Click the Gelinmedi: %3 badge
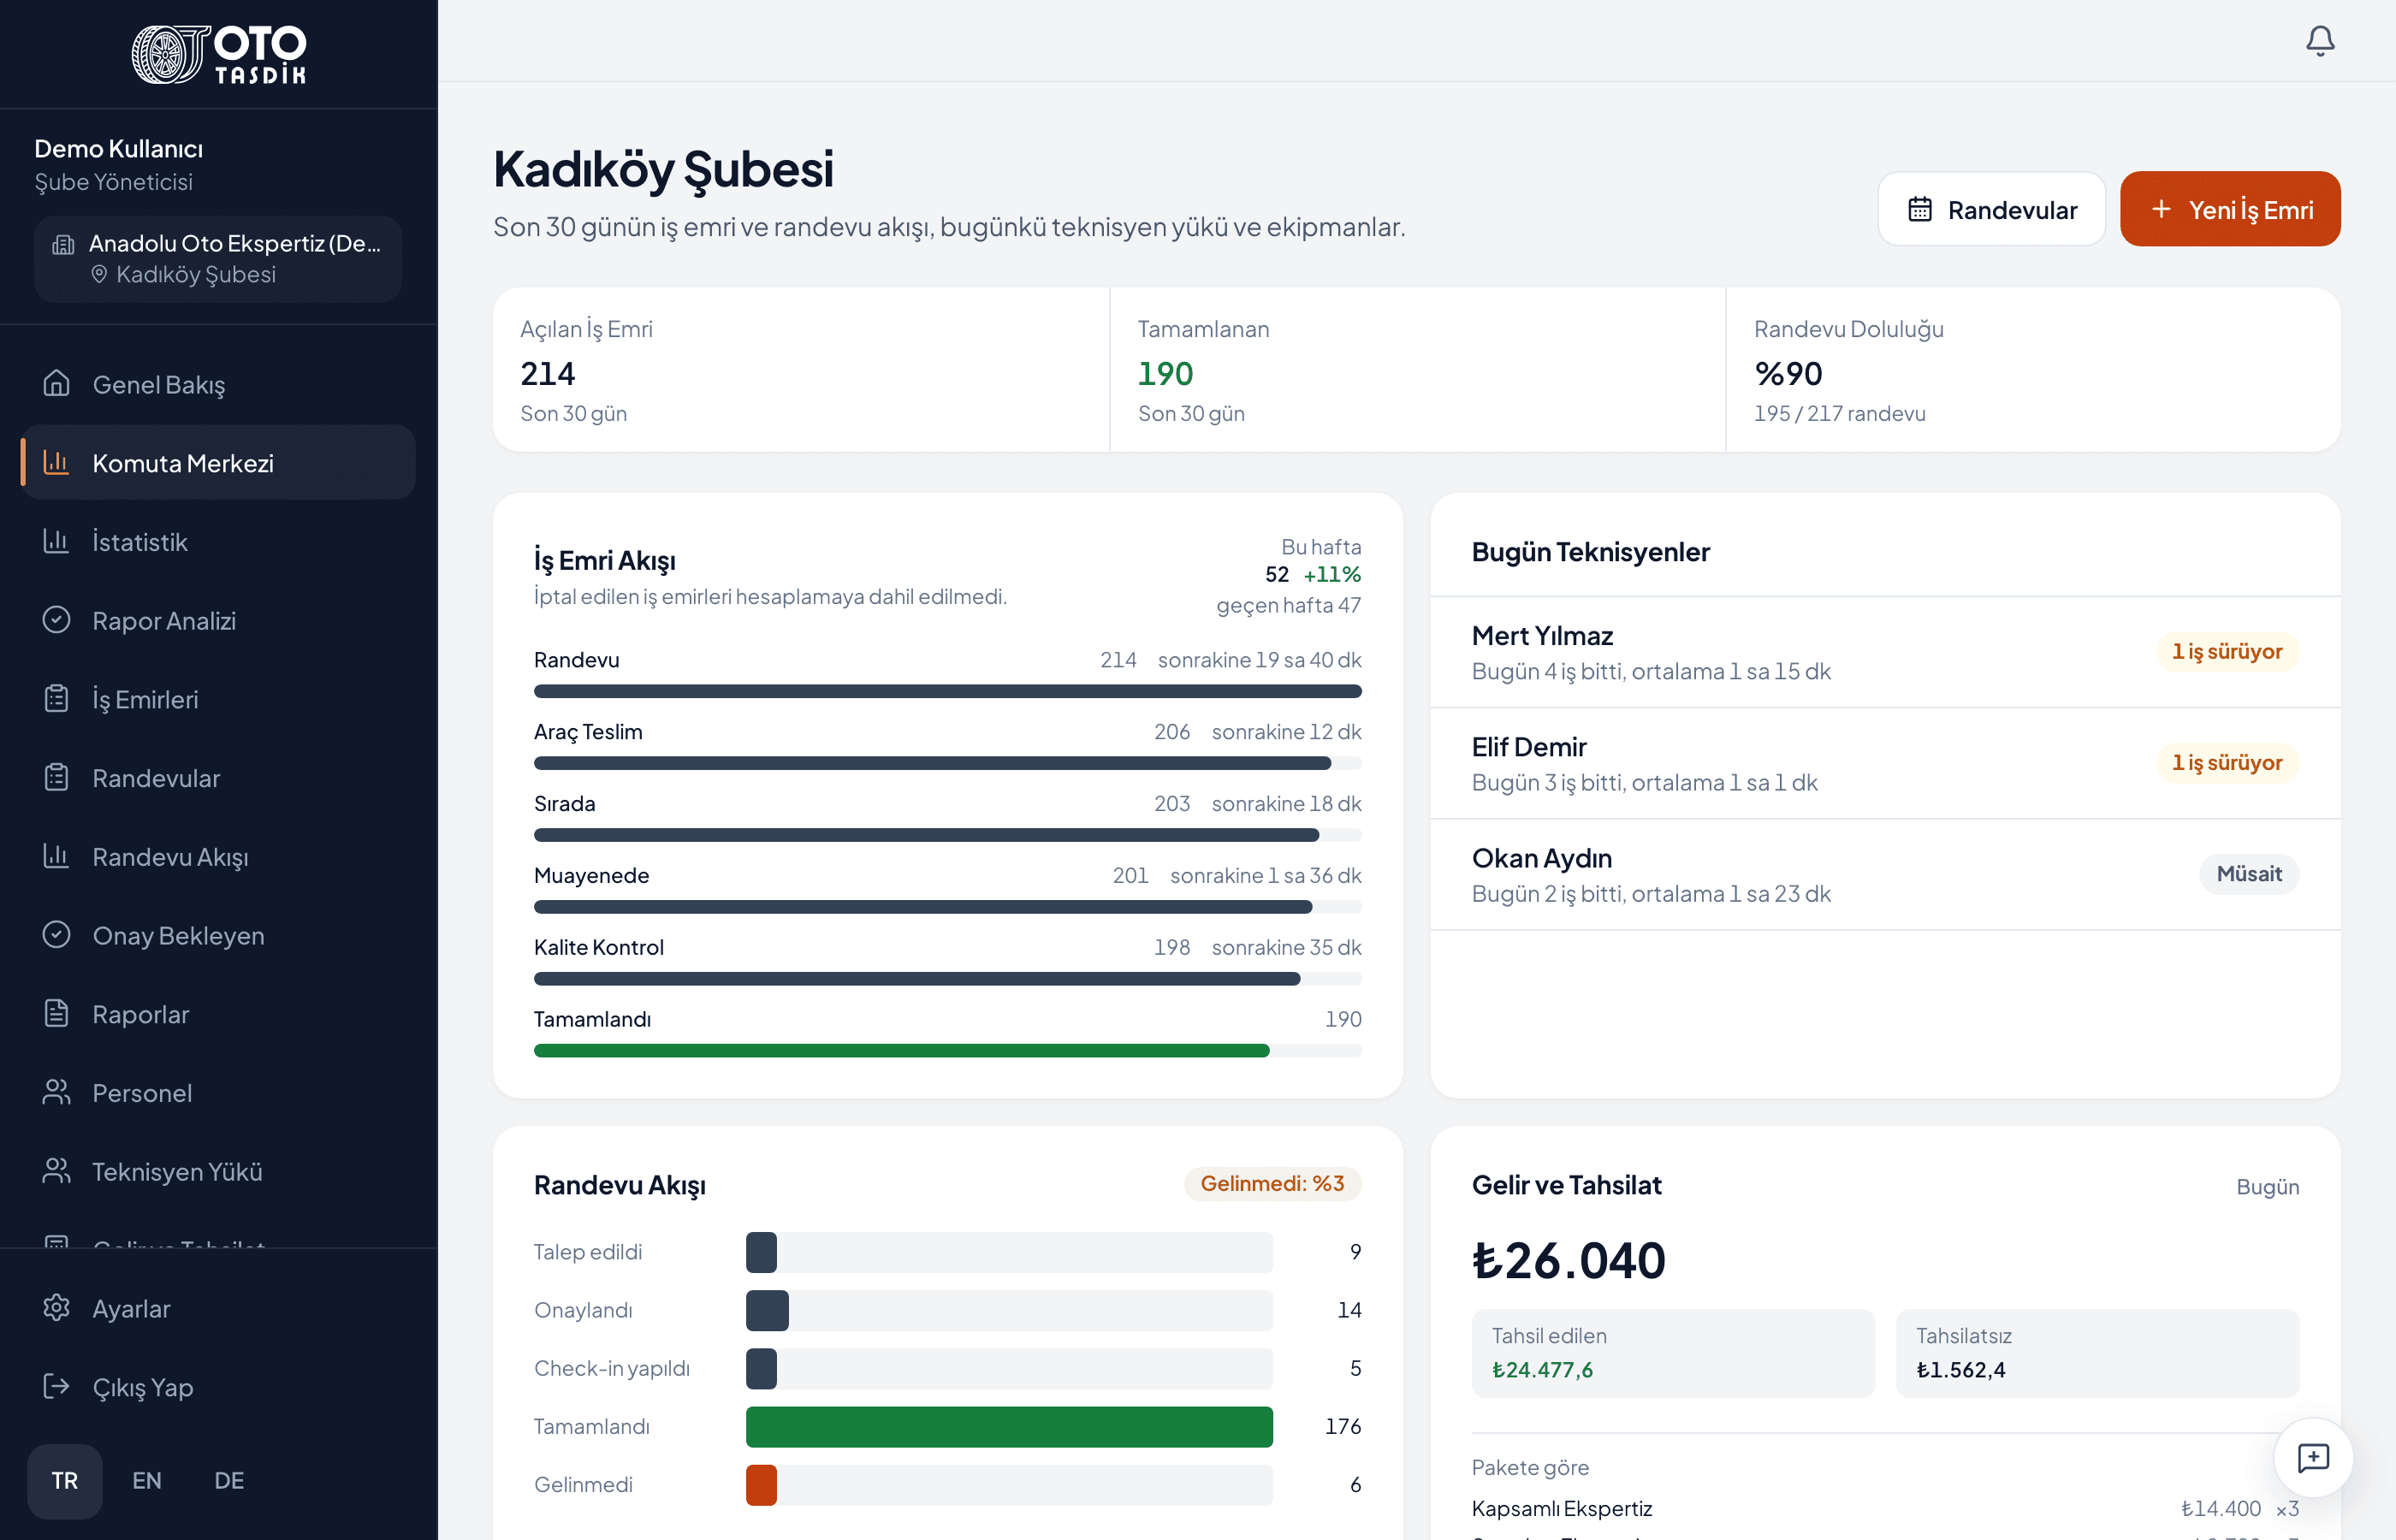 click(x=1272, y=1184)
